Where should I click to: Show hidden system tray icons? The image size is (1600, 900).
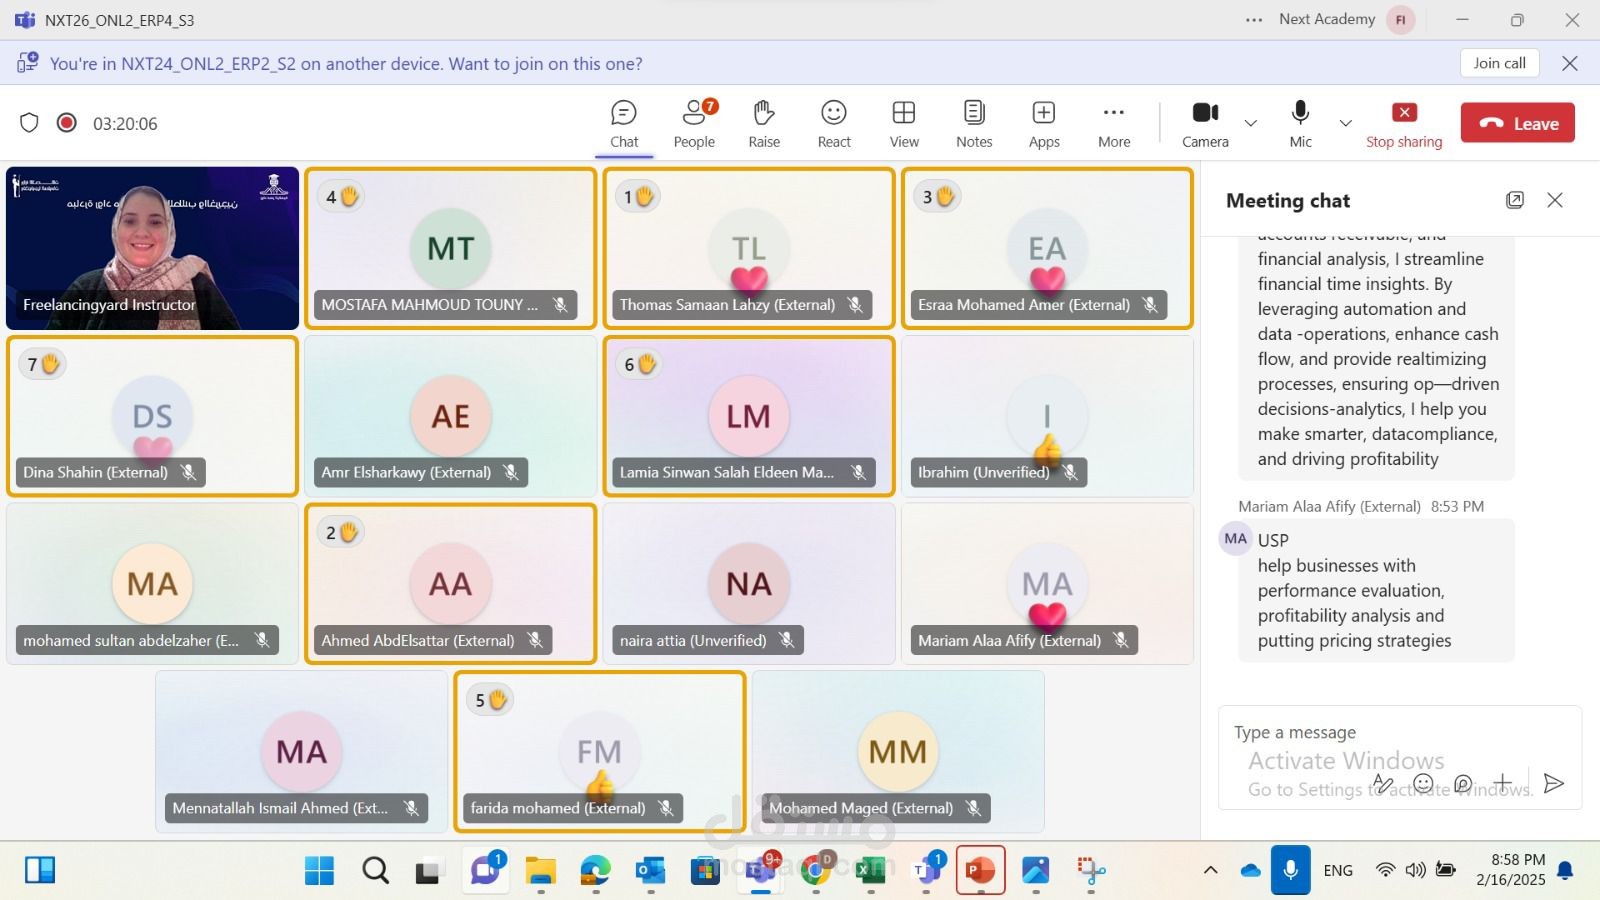1210,870
